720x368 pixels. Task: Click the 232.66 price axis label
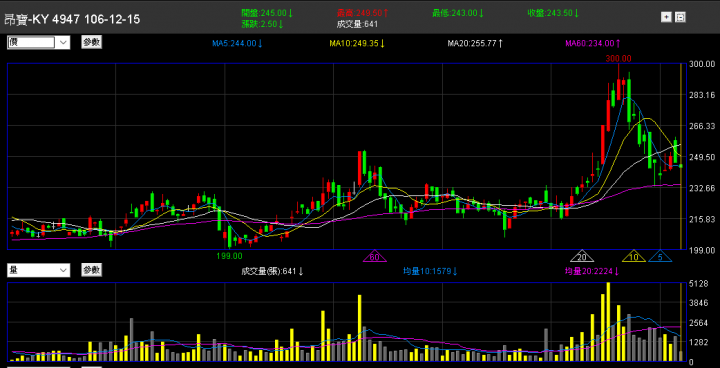coord(703,188)
